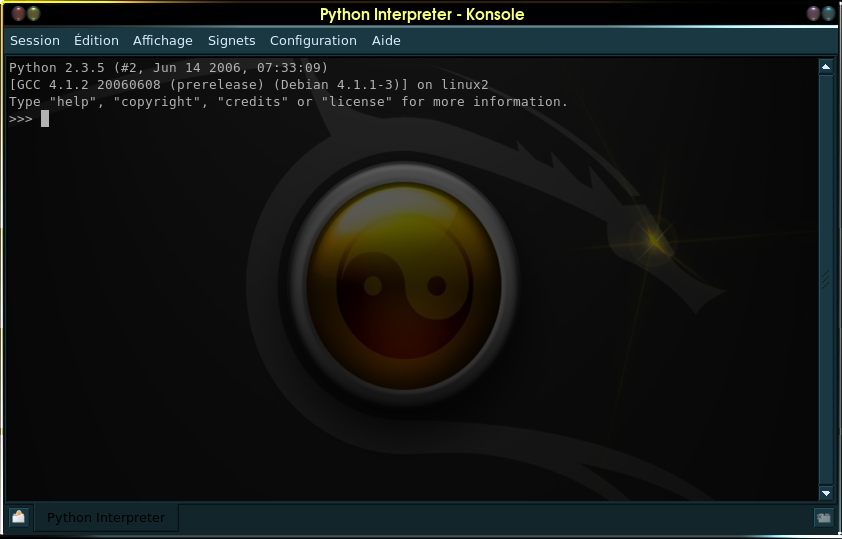Image resolution: width=842 pixels, height=539 pixels.
Task: Click the scrollbar down arrow
Action: (826, 492)
